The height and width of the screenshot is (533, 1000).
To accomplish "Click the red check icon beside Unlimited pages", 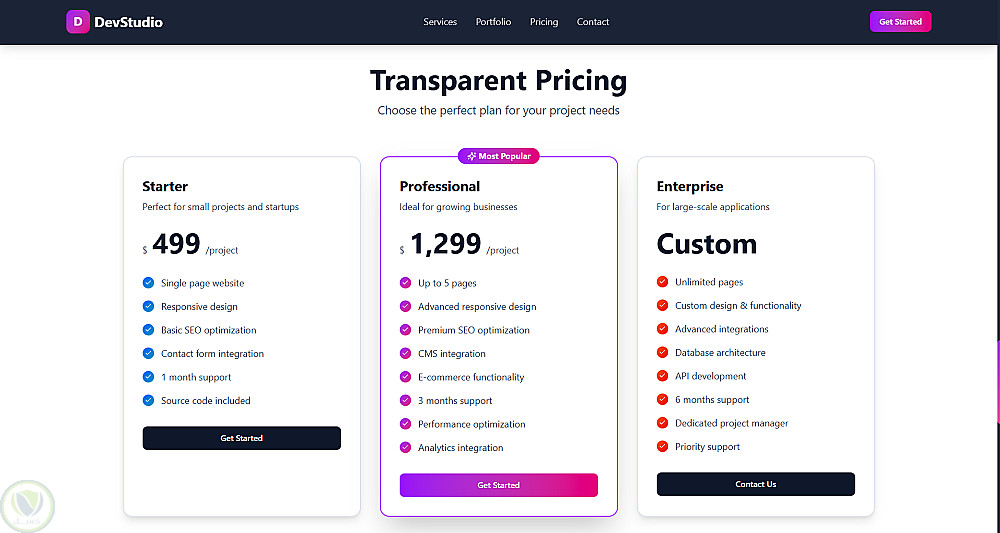I will point(662,282).
